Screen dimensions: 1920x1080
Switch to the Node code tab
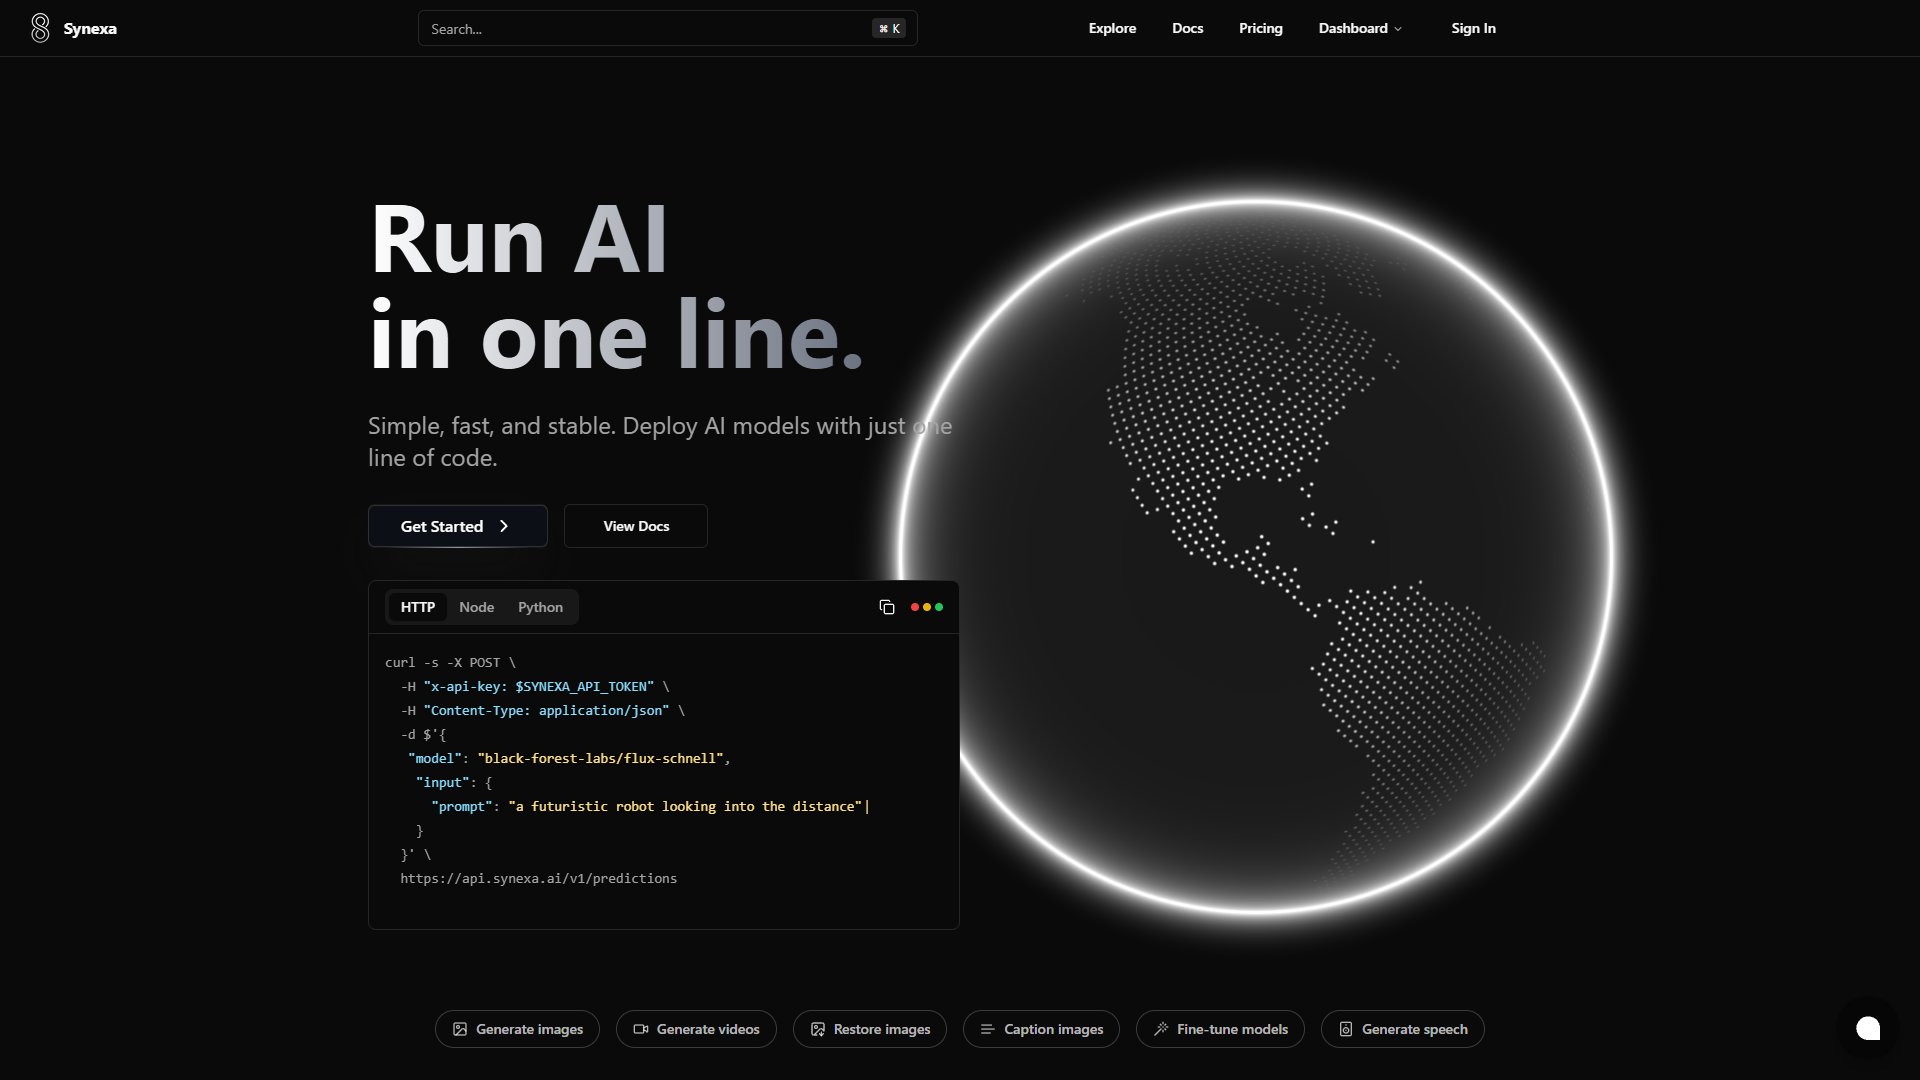pyautogui.click(x=477, y=607)
